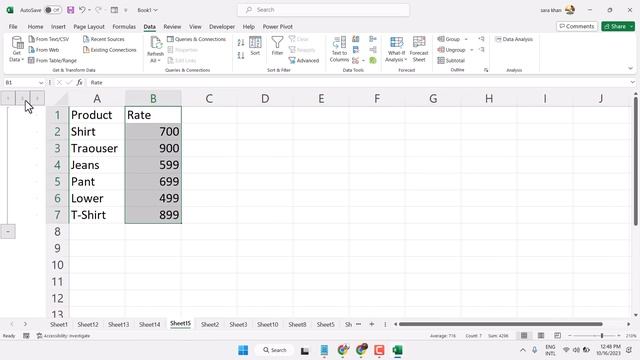Click Remove Duplicates icon
This screenshot has width=640, height=360.
pyautogui.click(x=356, y=50)
